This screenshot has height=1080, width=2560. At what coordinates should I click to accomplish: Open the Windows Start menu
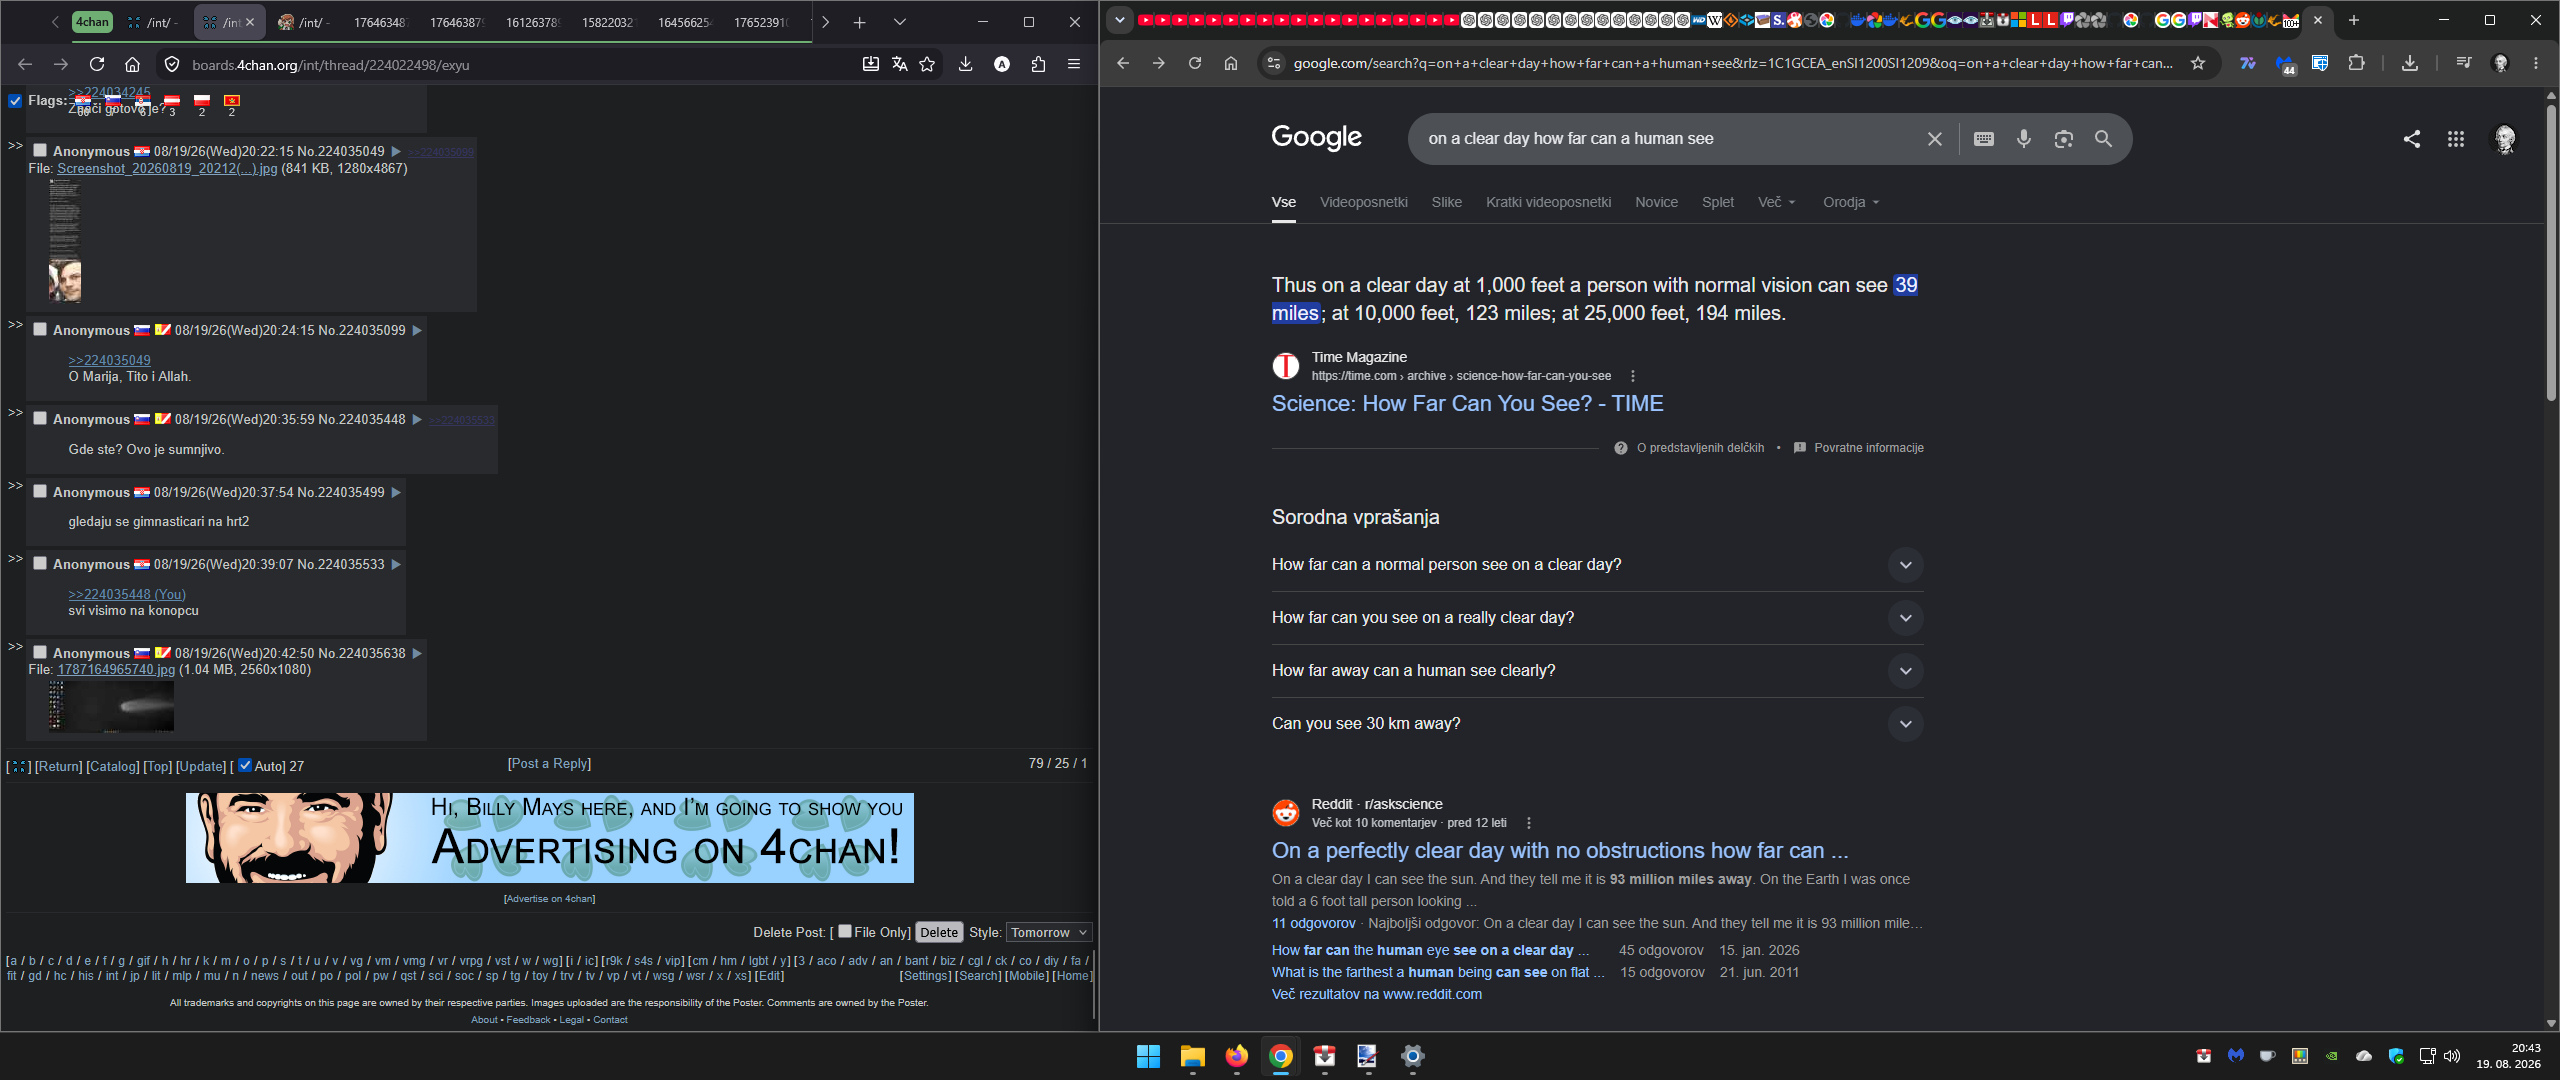click(x=1148, y=1056)
